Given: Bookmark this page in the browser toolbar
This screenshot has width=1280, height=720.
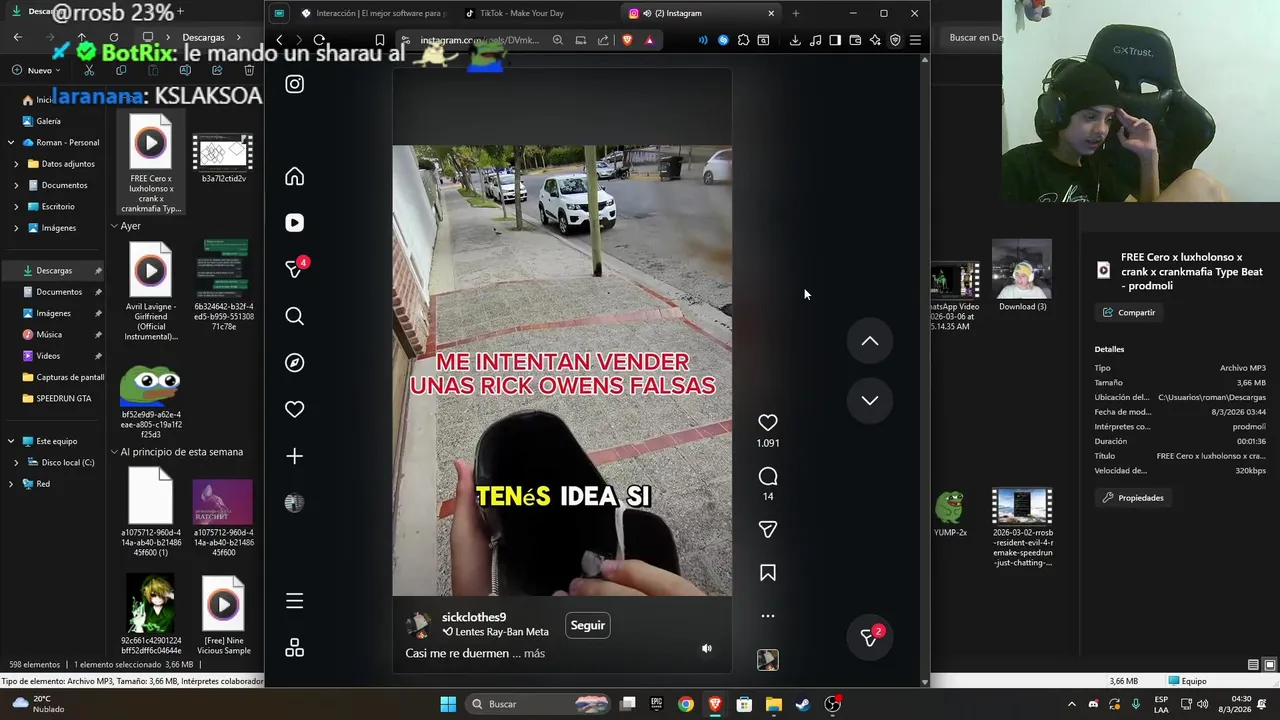Looking at the screenshot, I should coord(380,40).
